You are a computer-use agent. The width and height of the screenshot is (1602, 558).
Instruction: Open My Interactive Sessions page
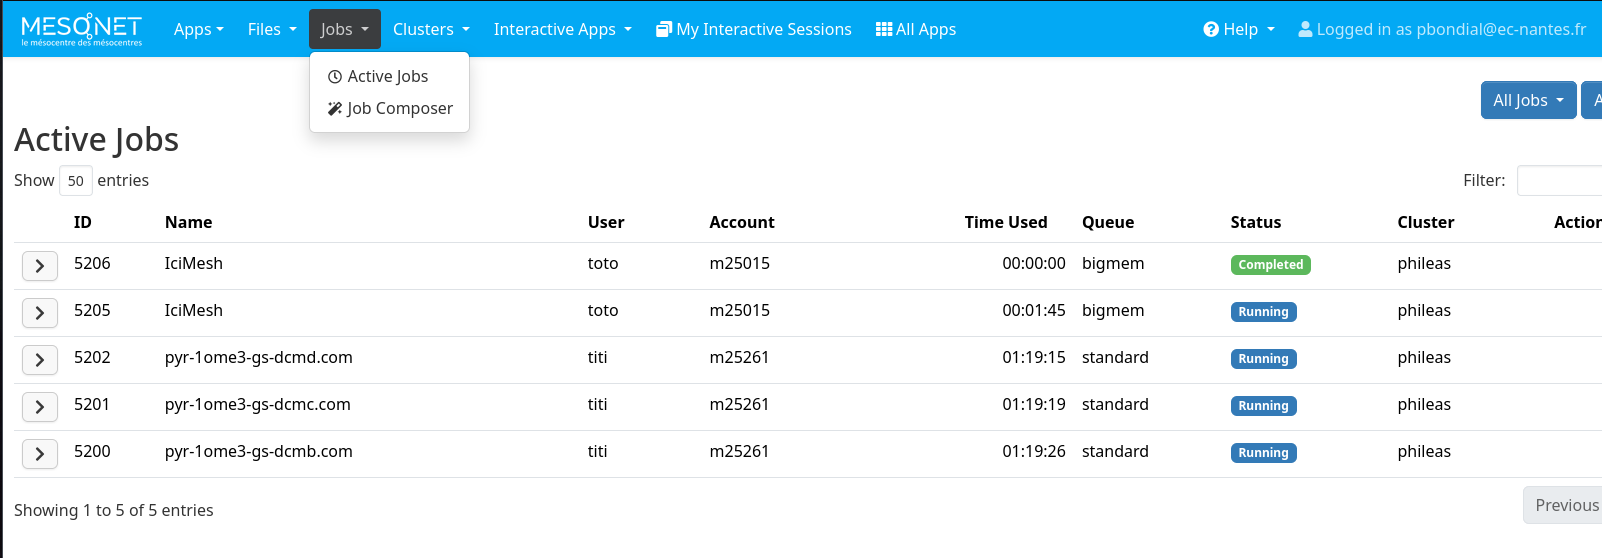pyautogui.click(x=753, y=29)
